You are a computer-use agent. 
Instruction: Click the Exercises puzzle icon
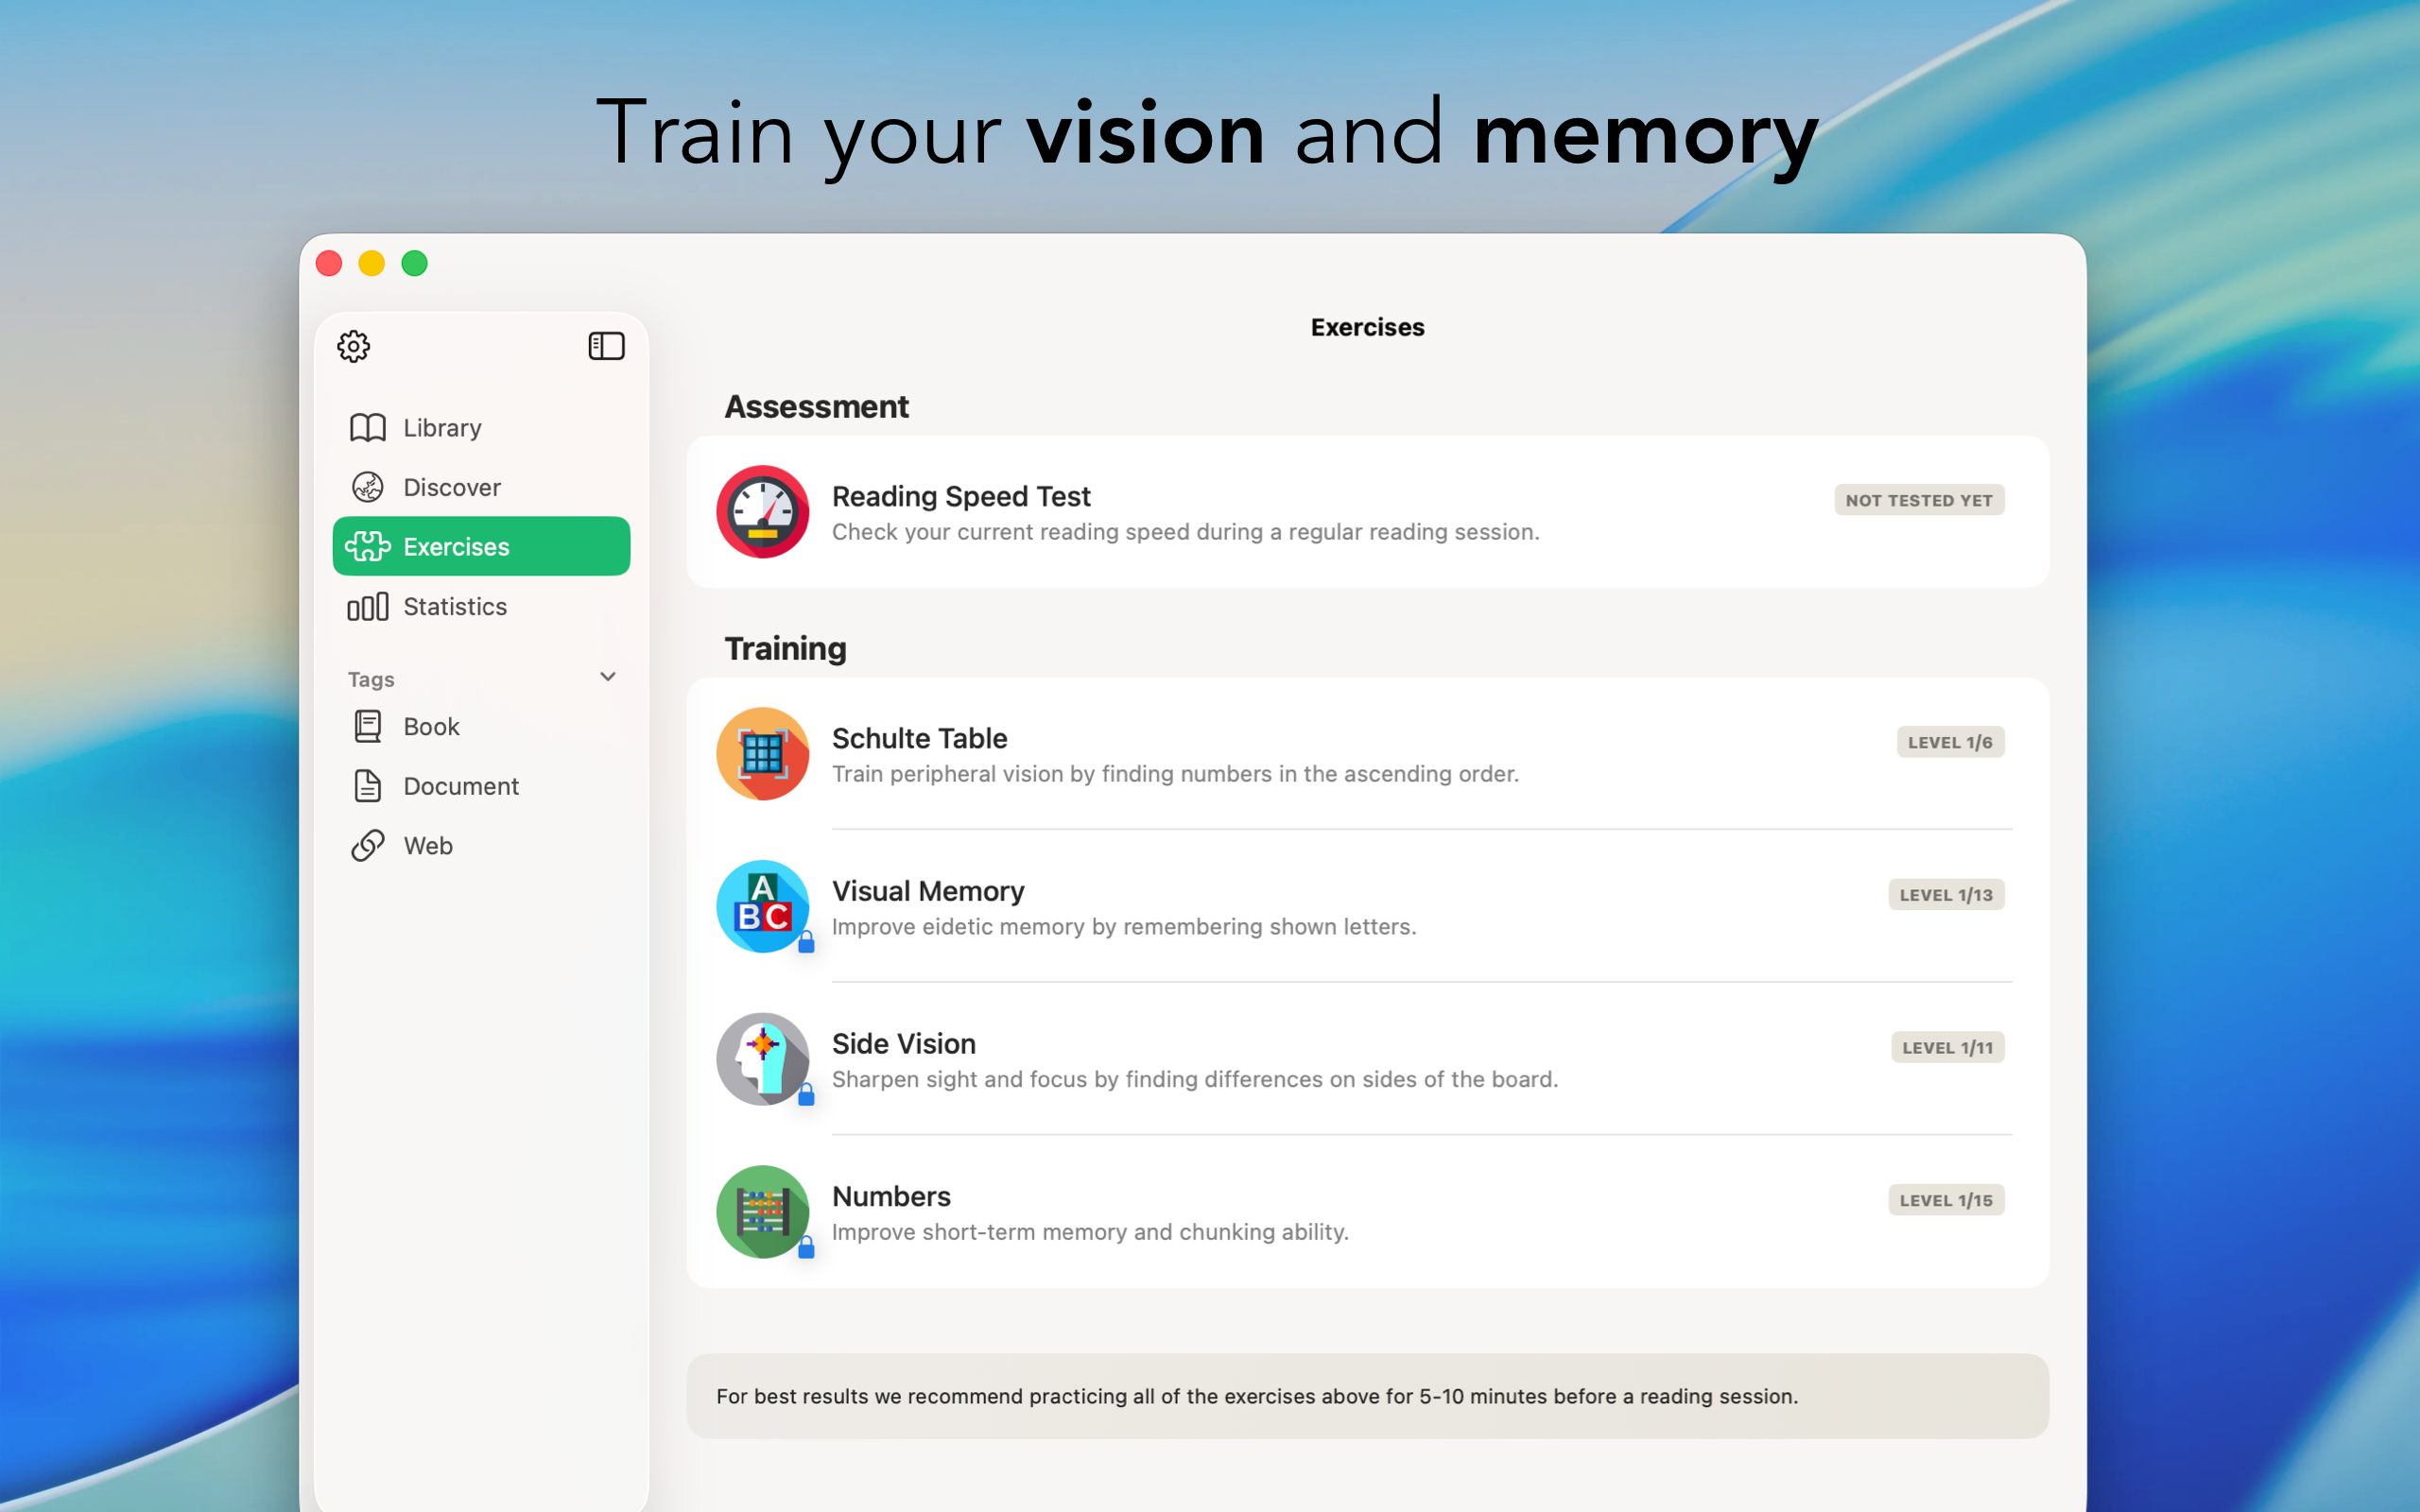pos(368,546)
